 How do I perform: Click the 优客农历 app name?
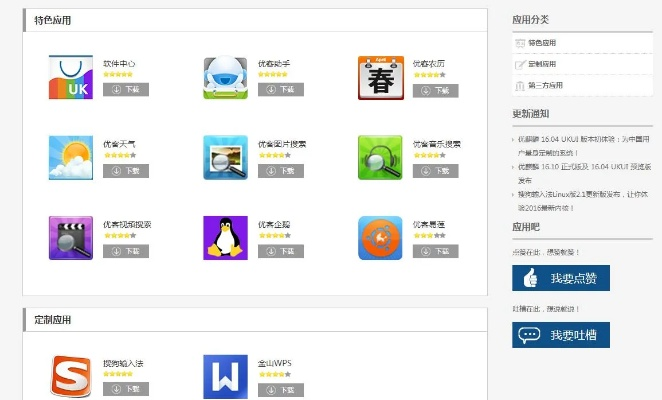point(429,64)
